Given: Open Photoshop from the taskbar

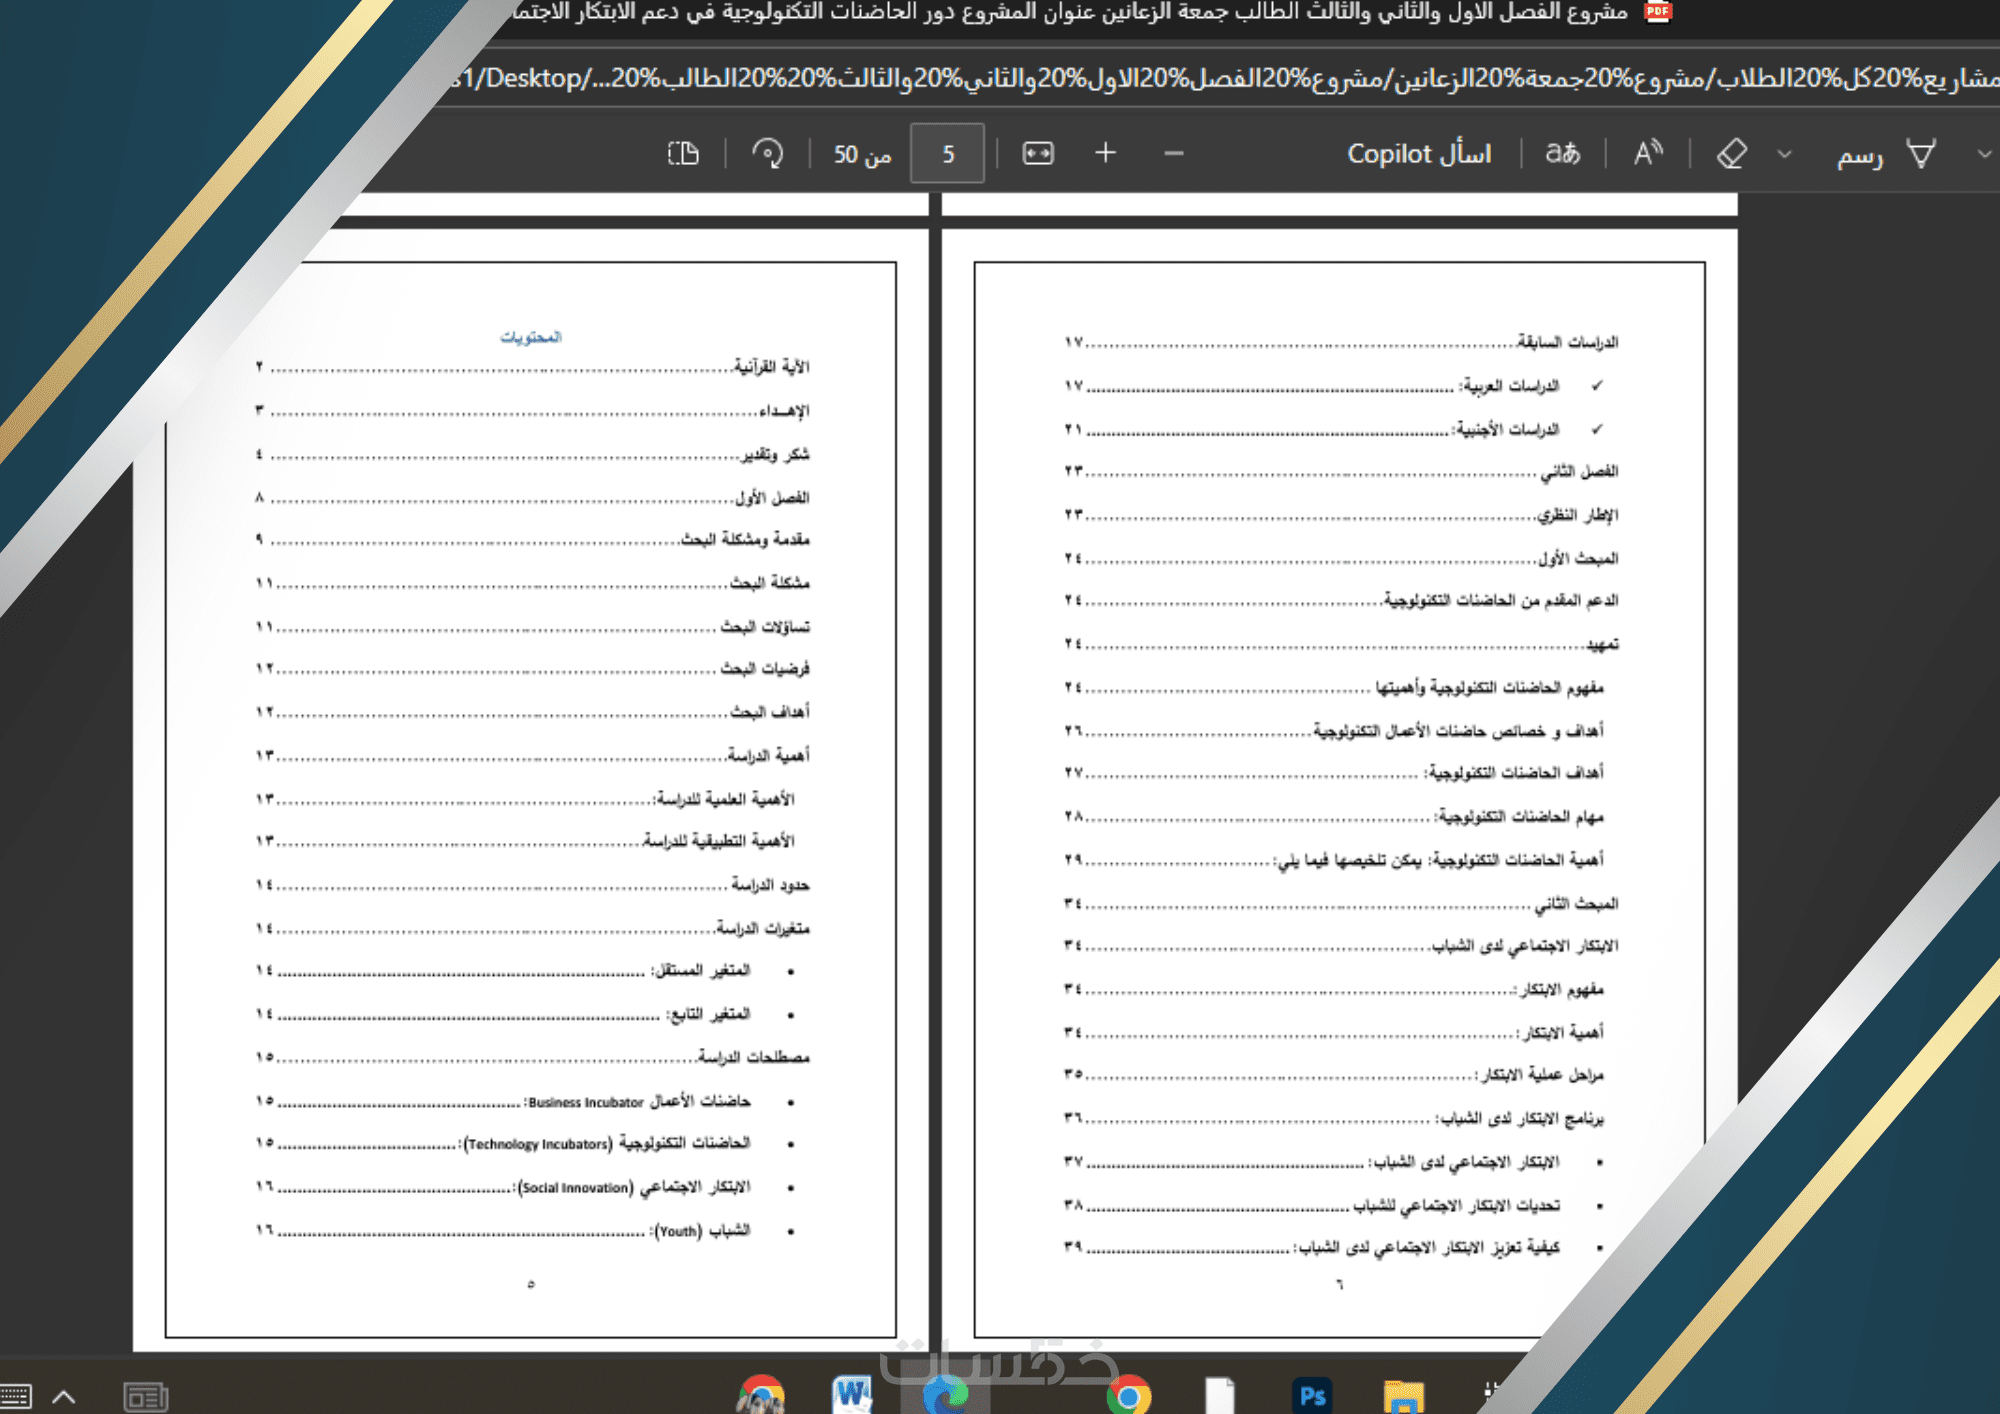Looking at the screenshot, I should [x=1312, y=1395].
